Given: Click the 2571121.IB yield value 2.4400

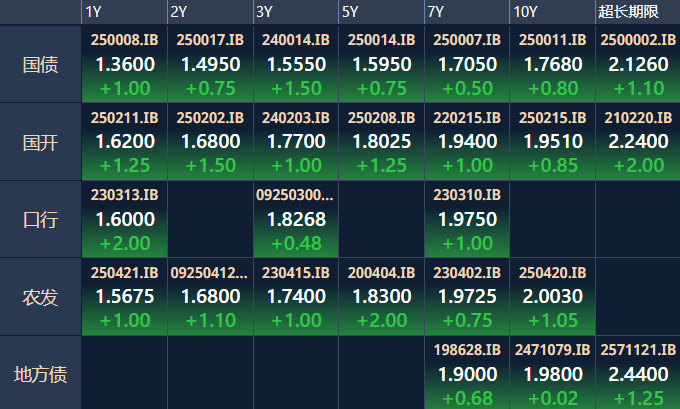Looking at the screenshot, I should 638,374.
